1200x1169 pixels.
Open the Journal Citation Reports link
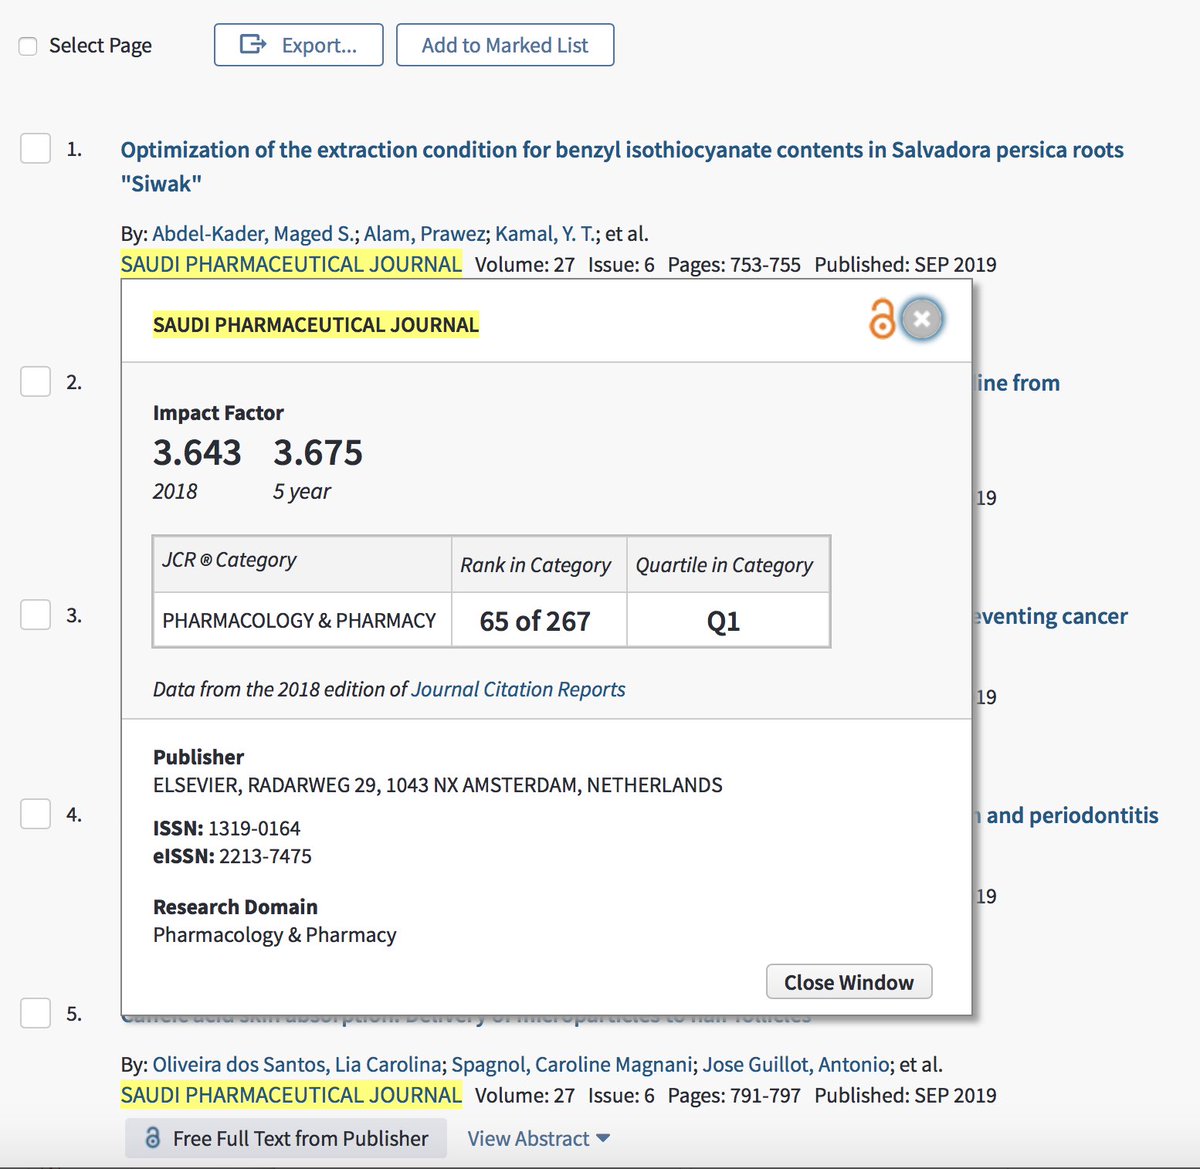pos(518,689)
